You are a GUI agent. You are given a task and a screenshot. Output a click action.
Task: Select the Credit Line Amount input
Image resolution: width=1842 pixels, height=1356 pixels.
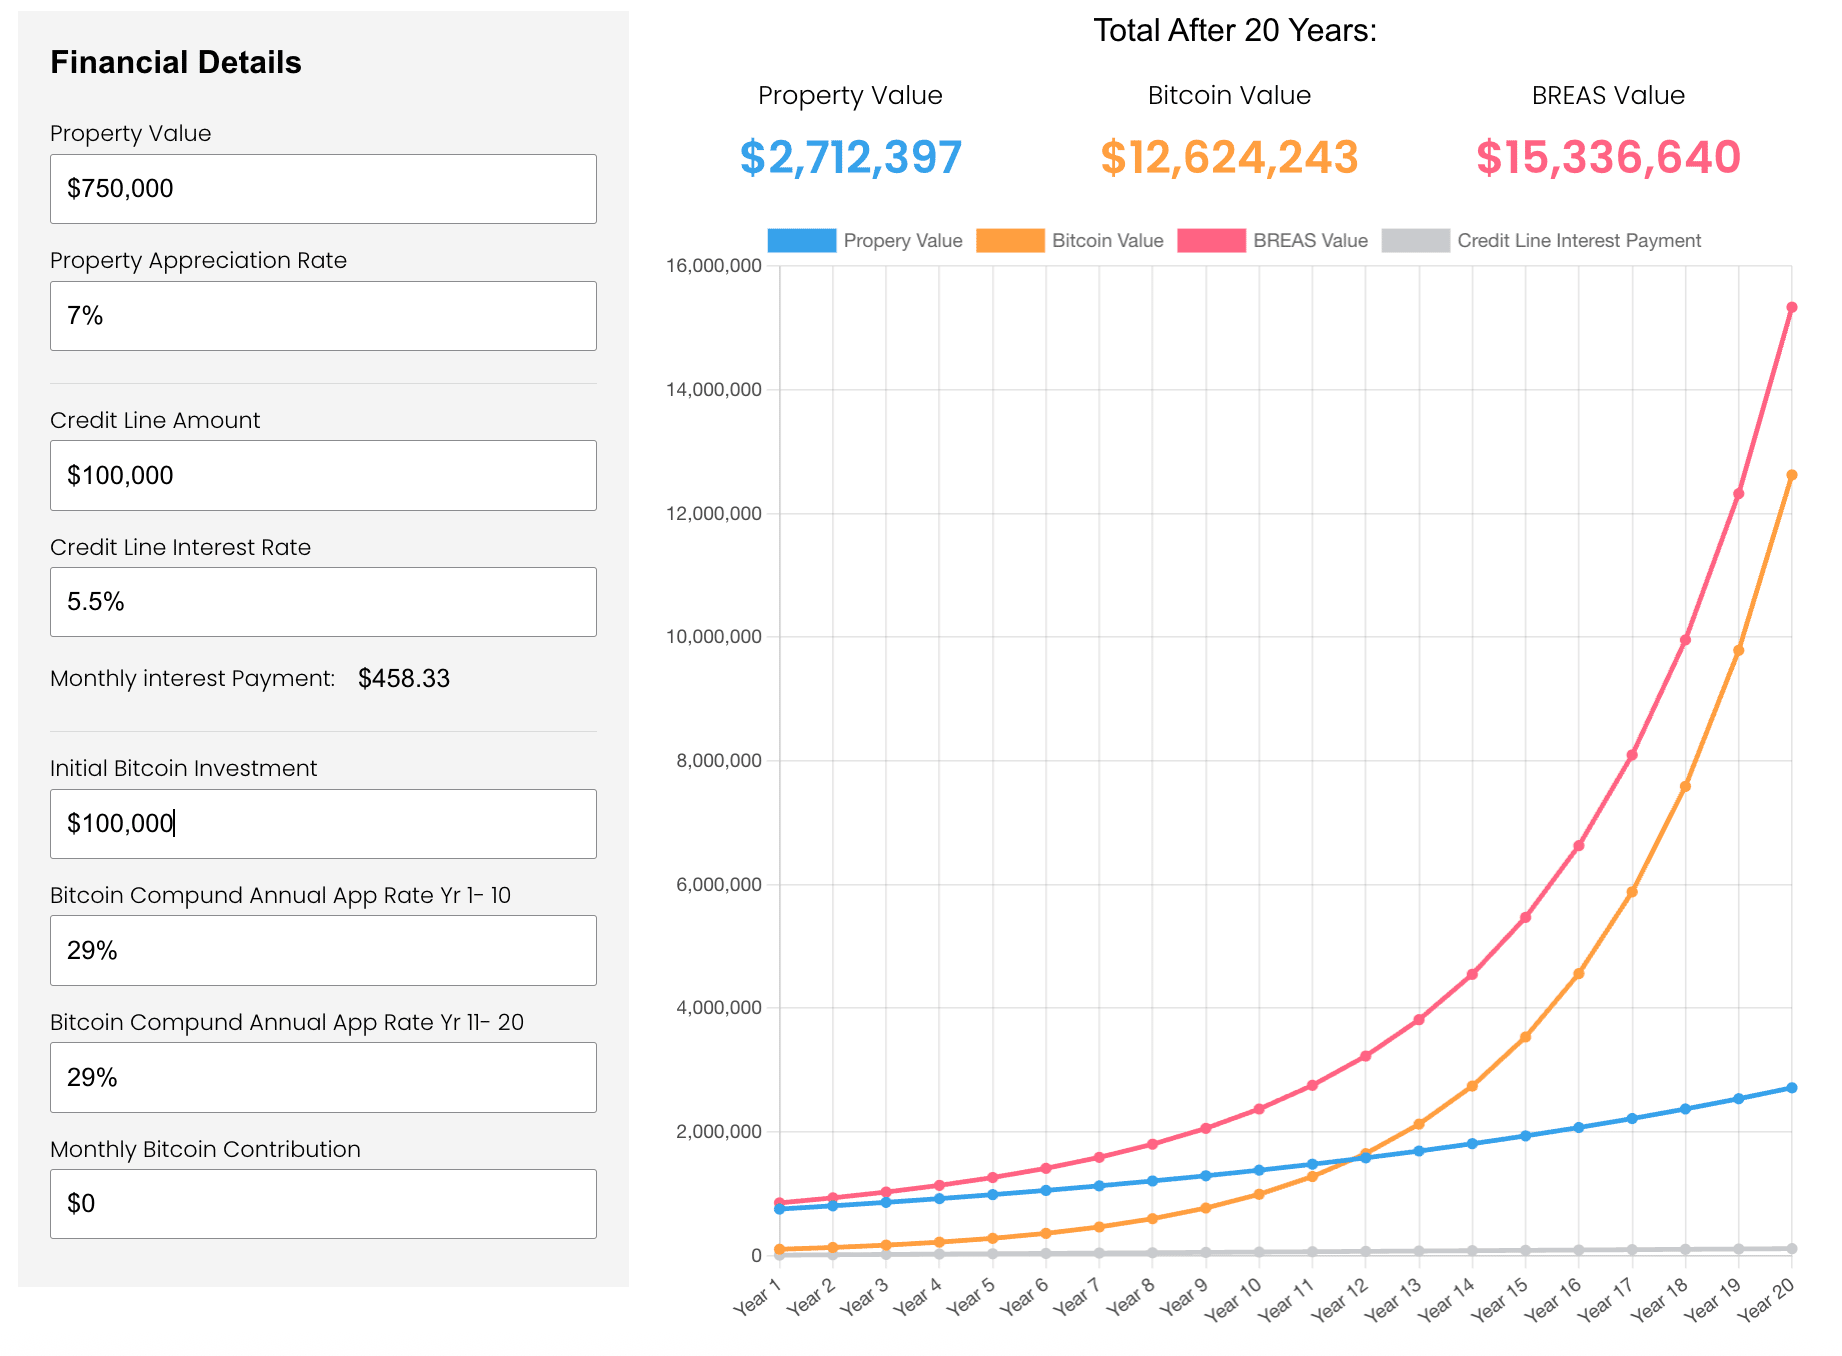323,476
